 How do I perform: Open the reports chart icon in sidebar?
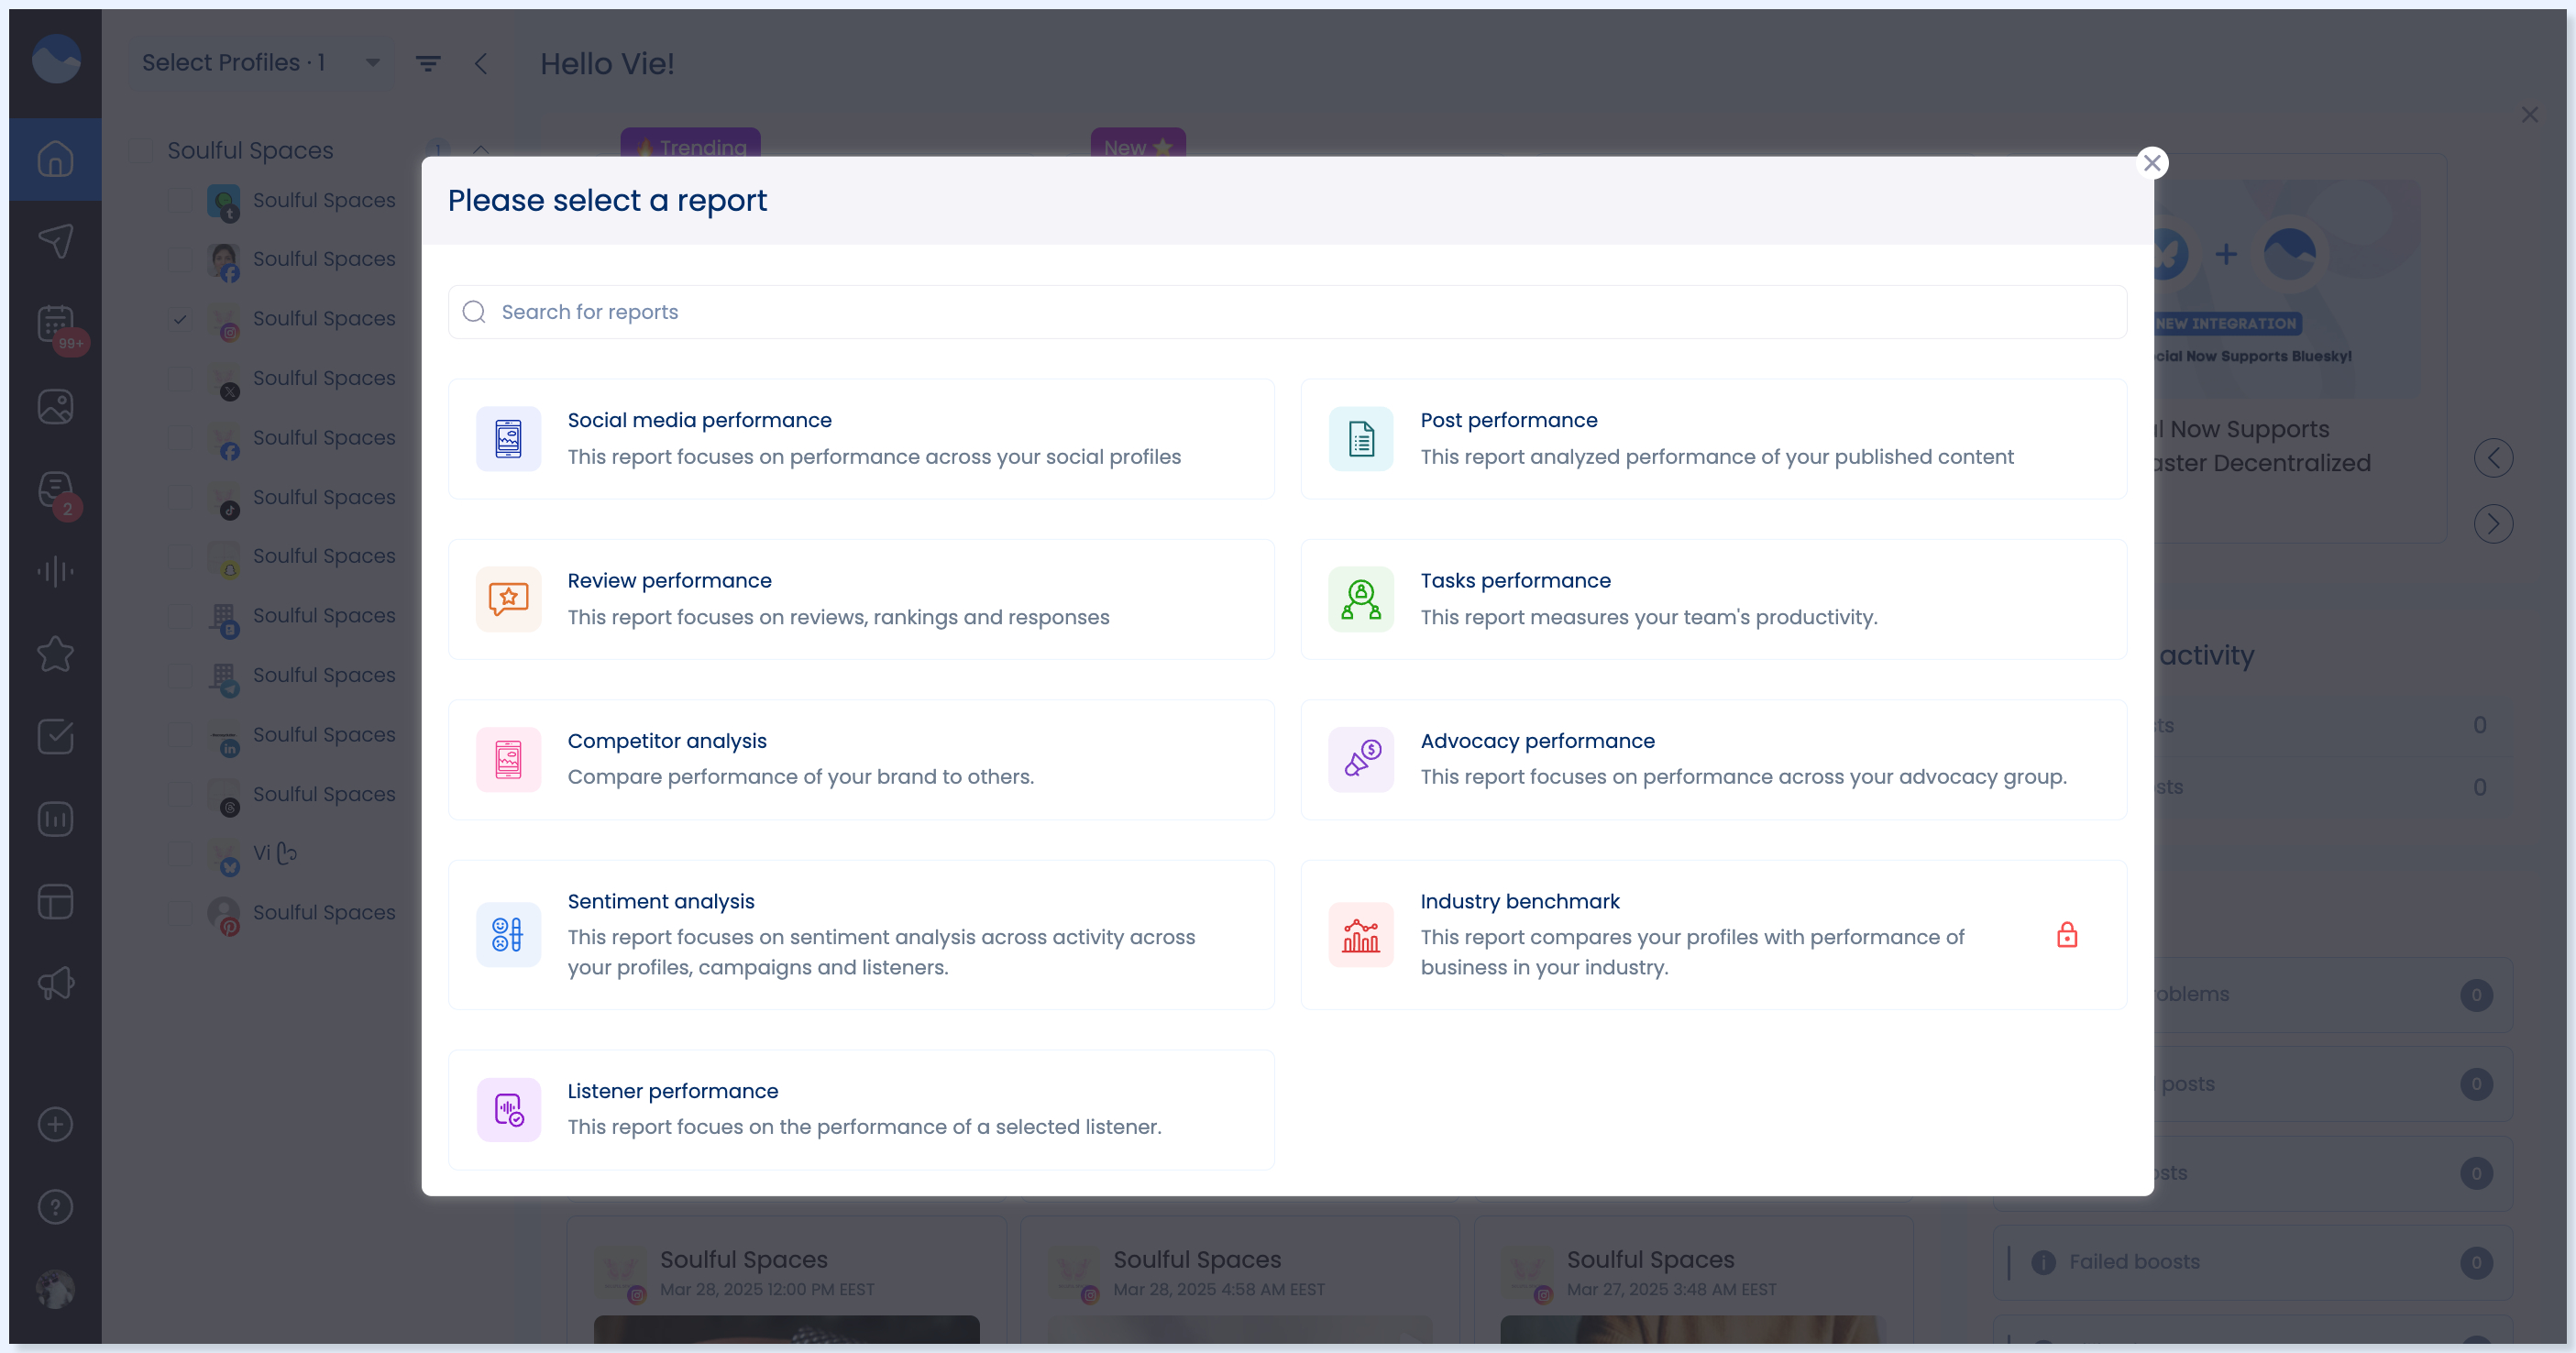(x=55, y=819)
